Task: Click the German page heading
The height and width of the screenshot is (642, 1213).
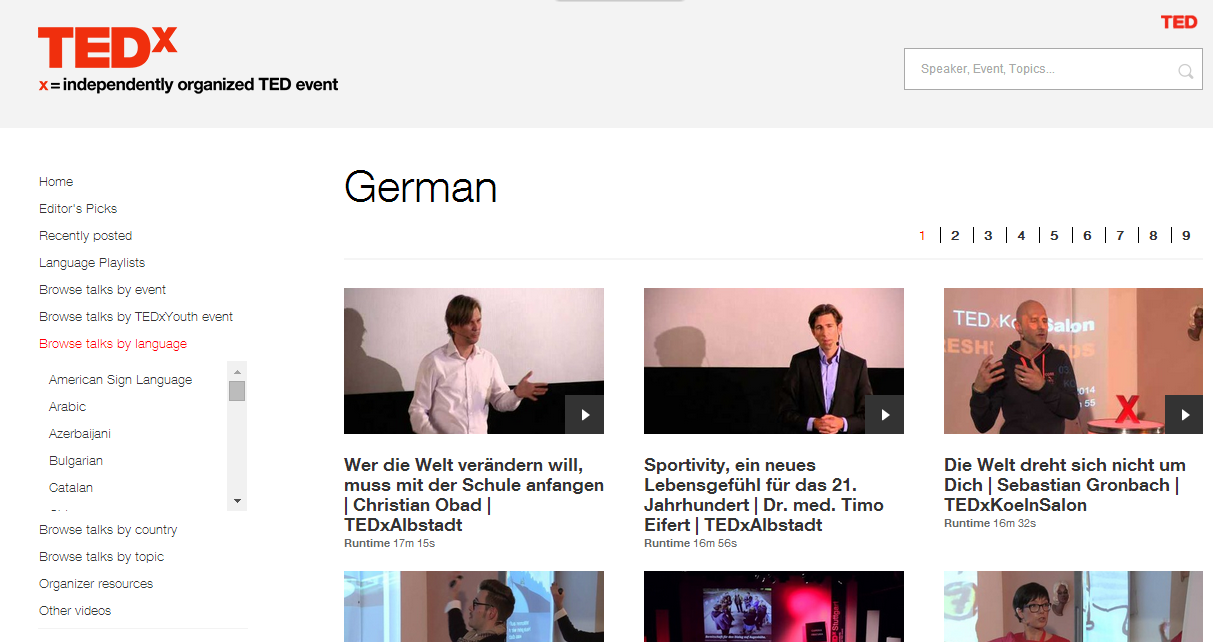Action: (420, 187)
